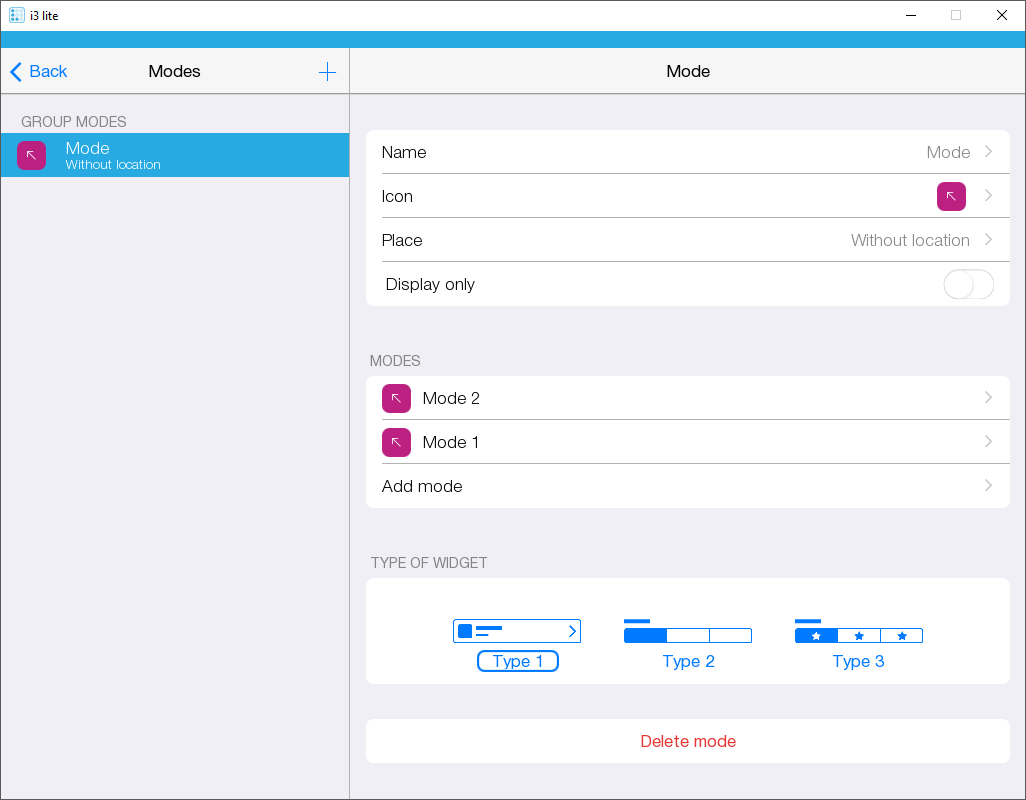
Task: Click the Mode 1 pink arrow icon
Action: point(396,443)
